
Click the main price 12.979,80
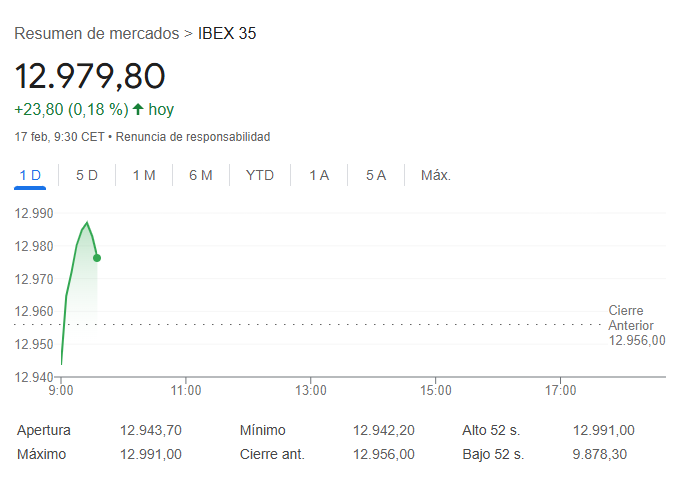pos(90,76)
